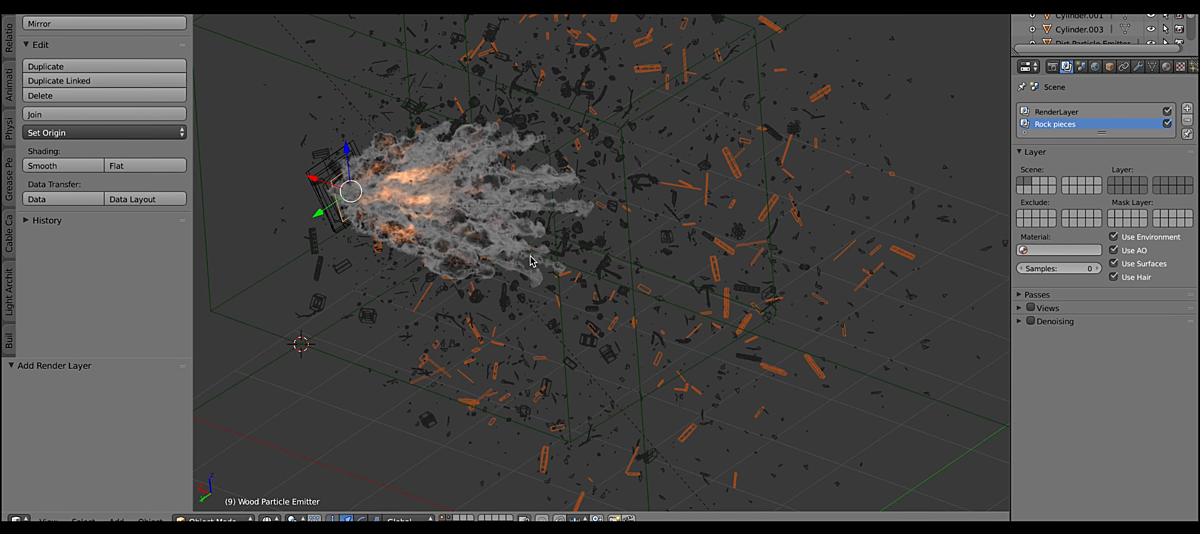Open the Scene properties tab
The height and width of the screenshot is (534, 1200).
tap(1081, 67)
